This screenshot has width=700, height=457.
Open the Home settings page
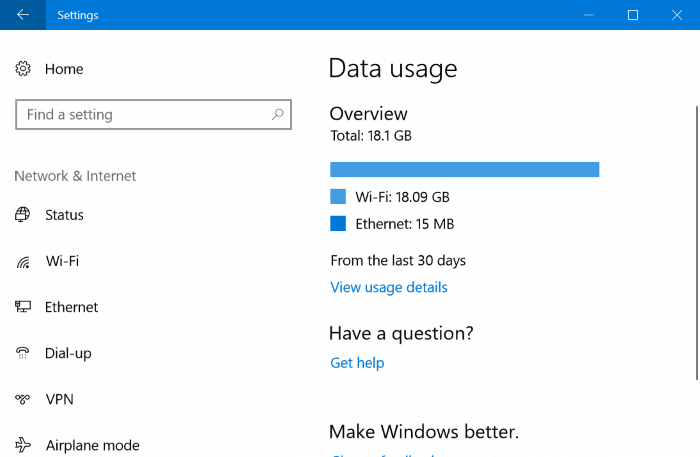(64, 69)
